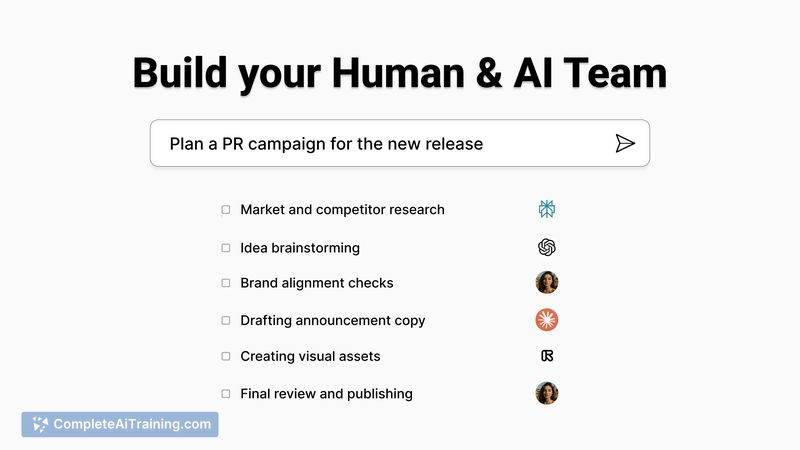The image size is (800, 450).
Task: Enable the Brand alignment checks checkbox
Action: click(x=226, y=283)
